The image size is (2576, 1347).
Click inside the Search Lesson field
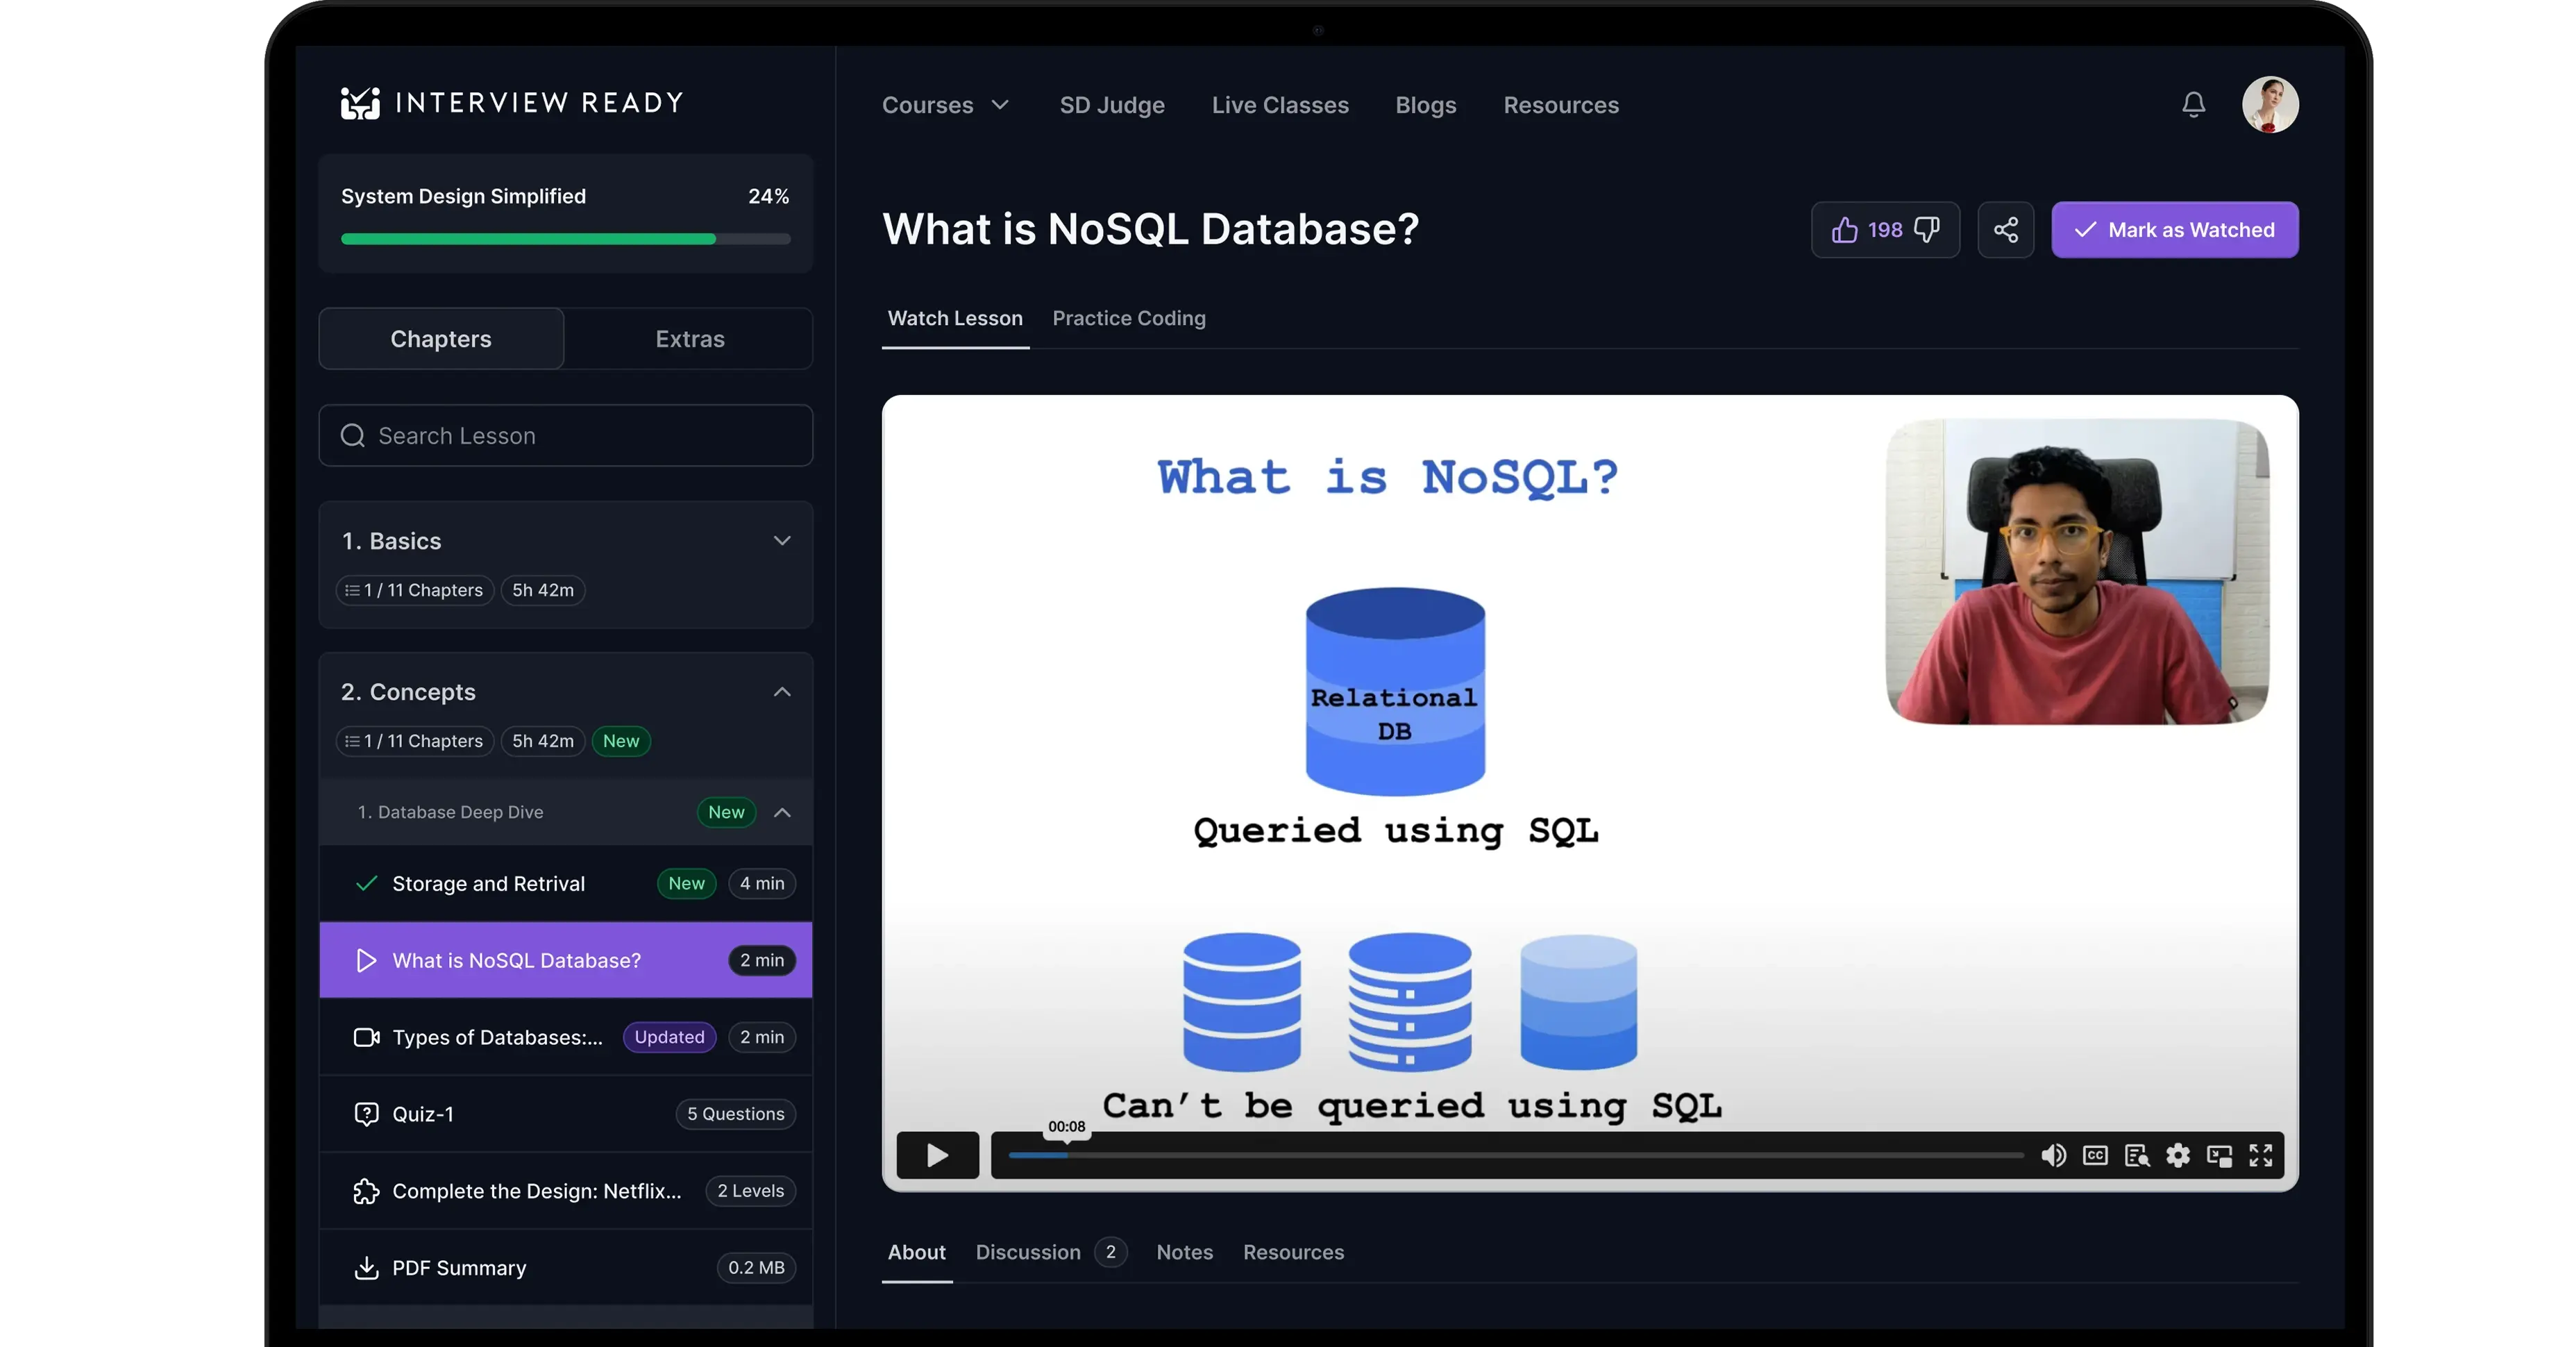(x=565, y=436)
